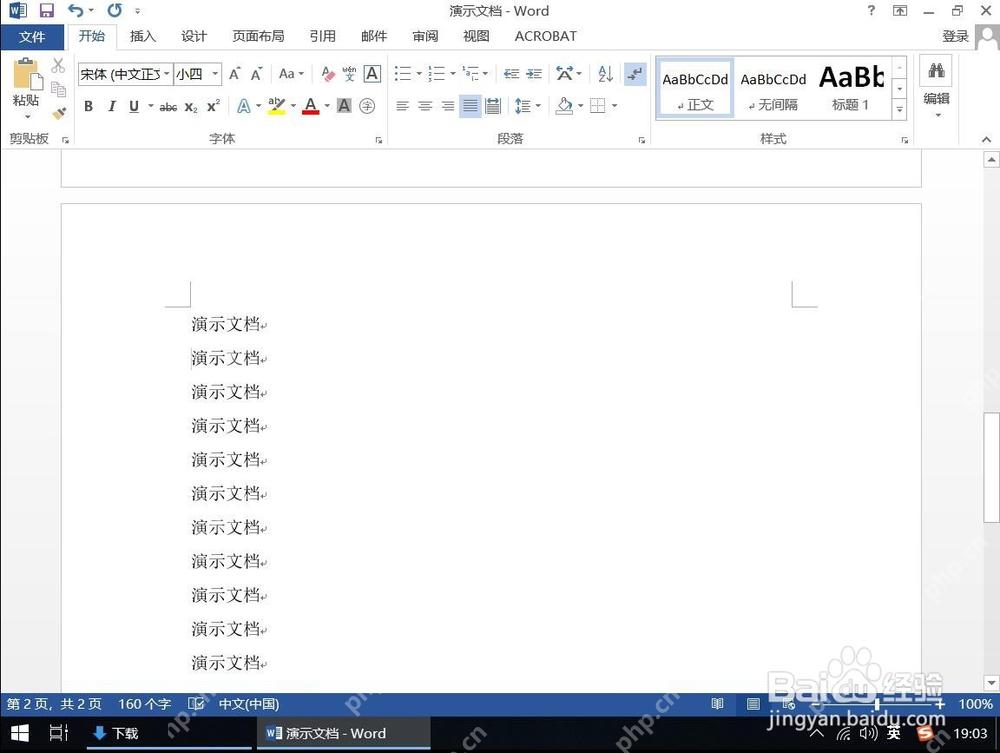Toggle character shading

coord(344,106)
